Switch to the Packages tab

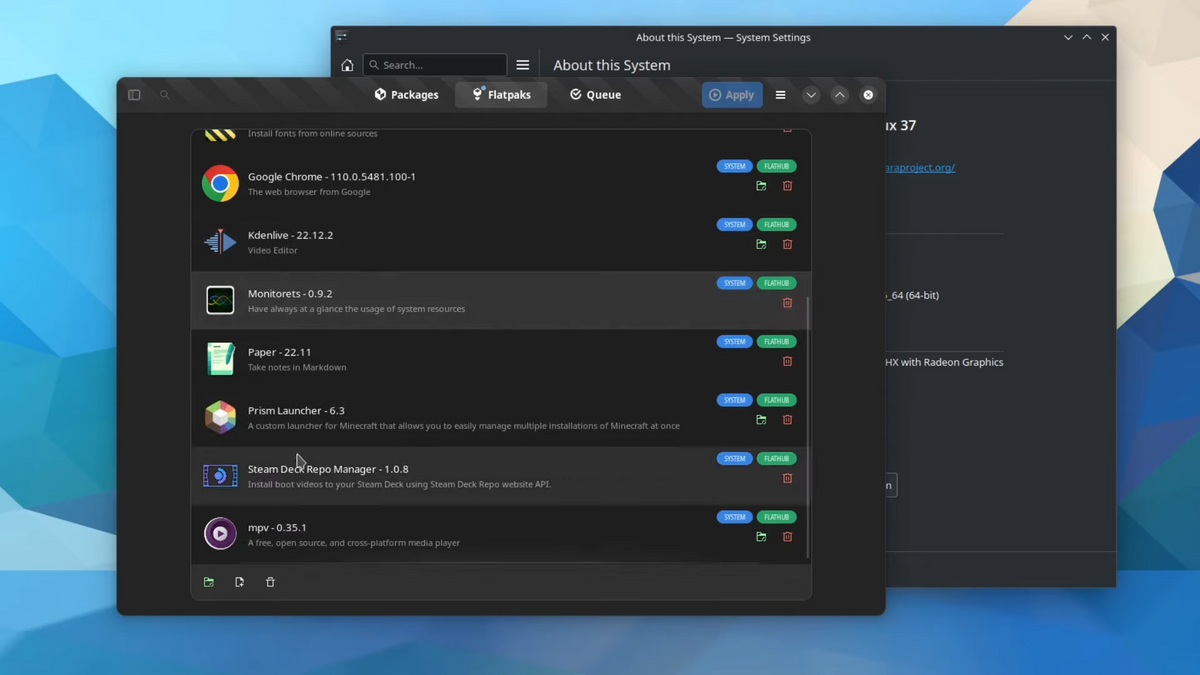(x=406, y=94)
